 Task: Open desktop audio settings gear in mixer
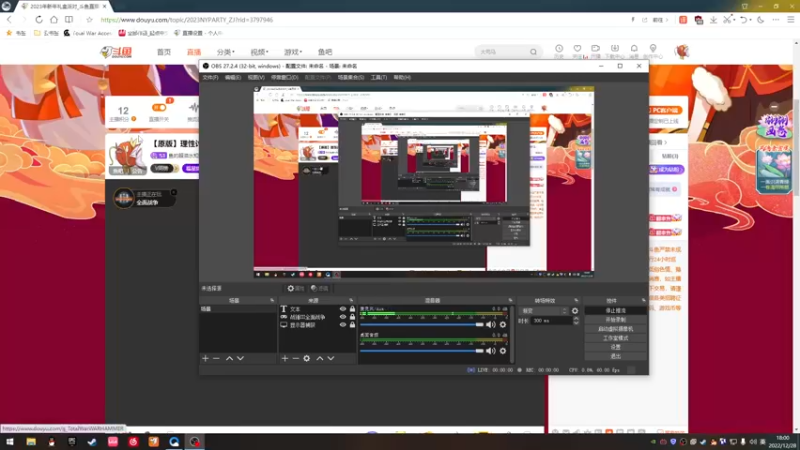point(503,351)
